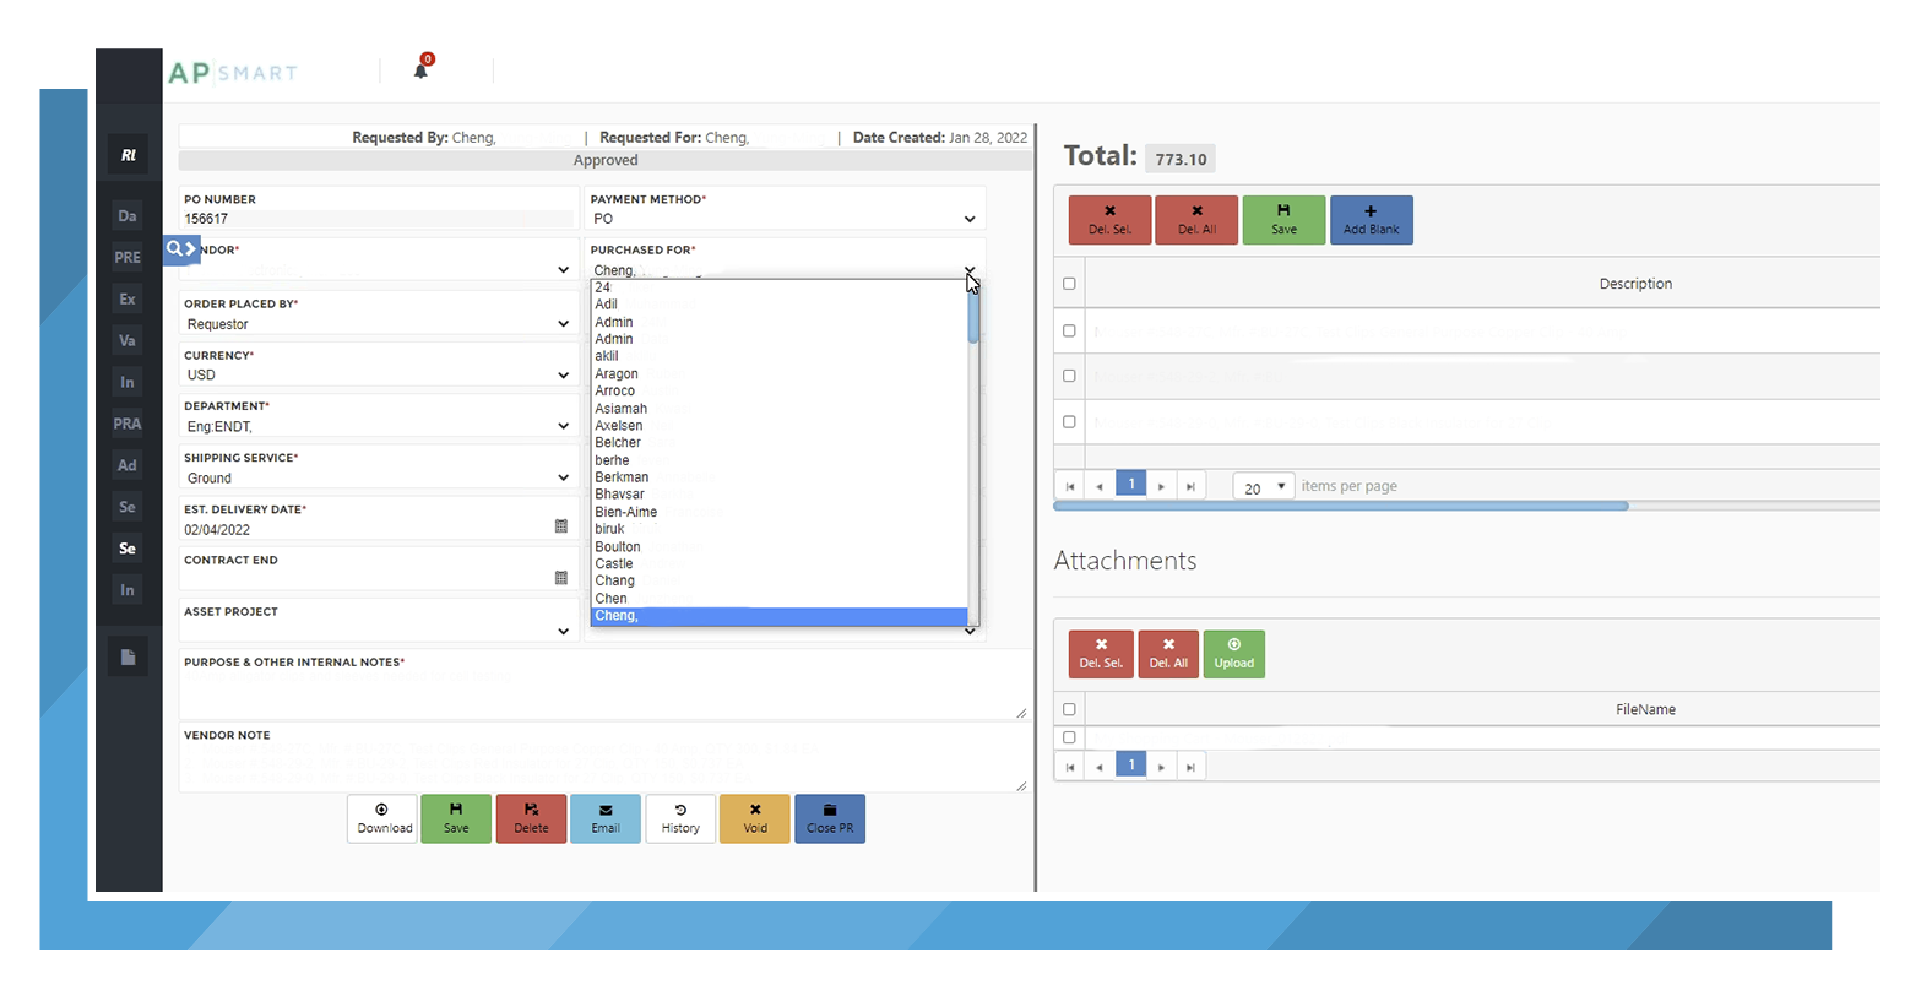Click the Close PR button

tap(829, 819)
